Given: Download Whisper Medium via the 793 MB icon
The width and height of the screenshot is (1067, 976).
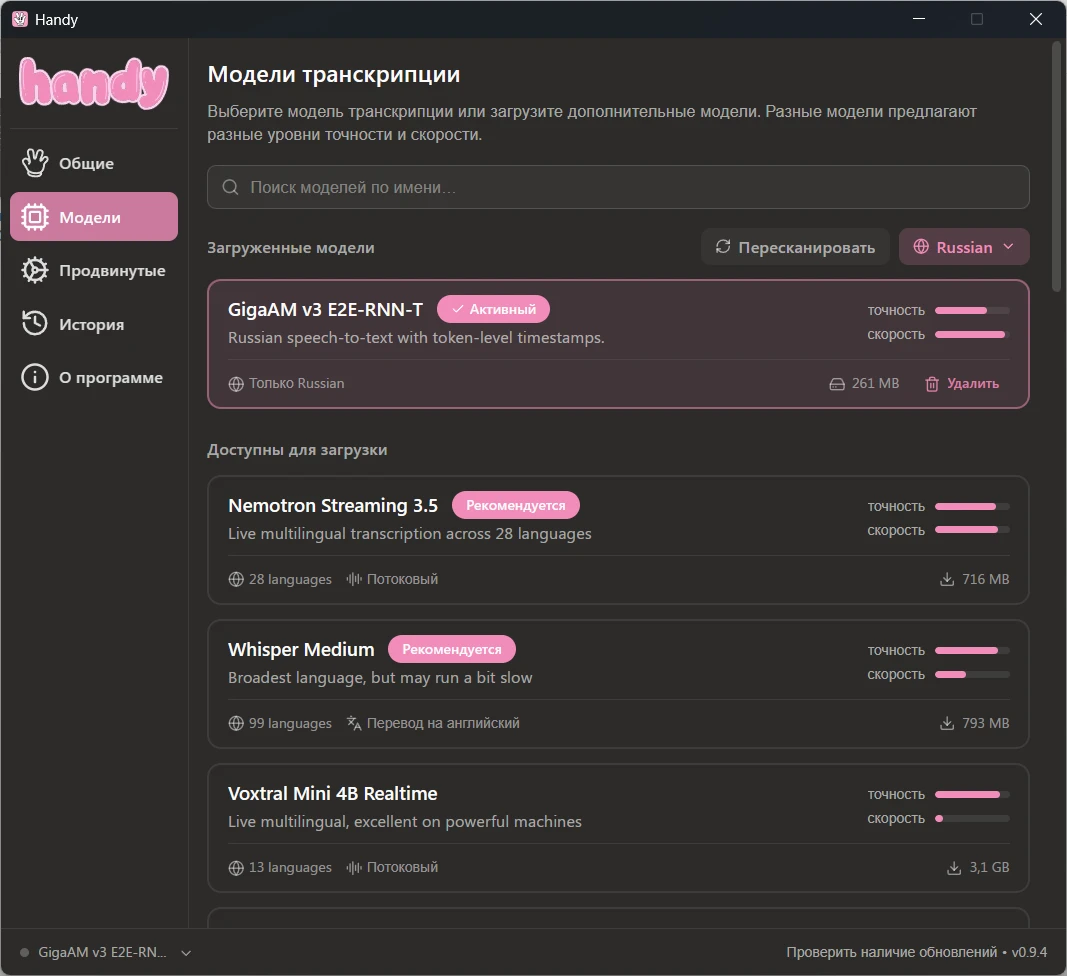Looking at the screenshot, I should pos(947,723).
